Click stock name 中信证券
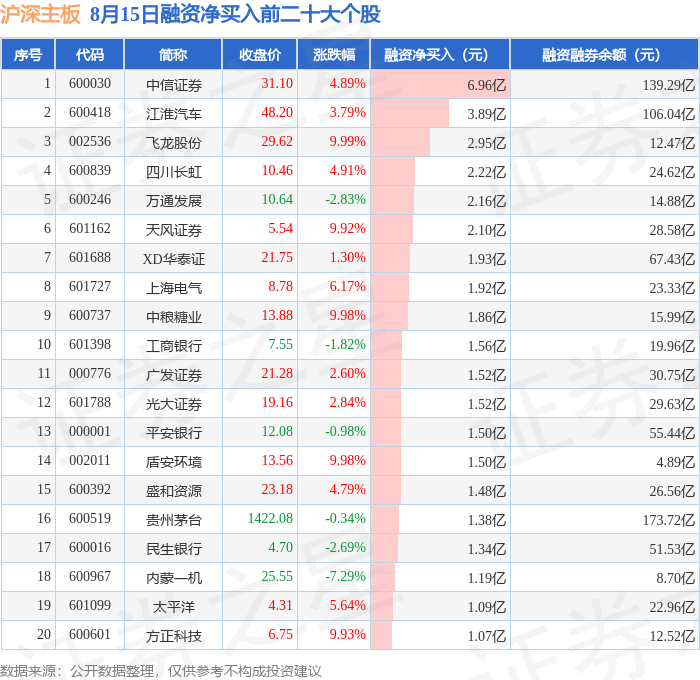Viewport: 700px width, 680px height. click(x=174, y=85)
